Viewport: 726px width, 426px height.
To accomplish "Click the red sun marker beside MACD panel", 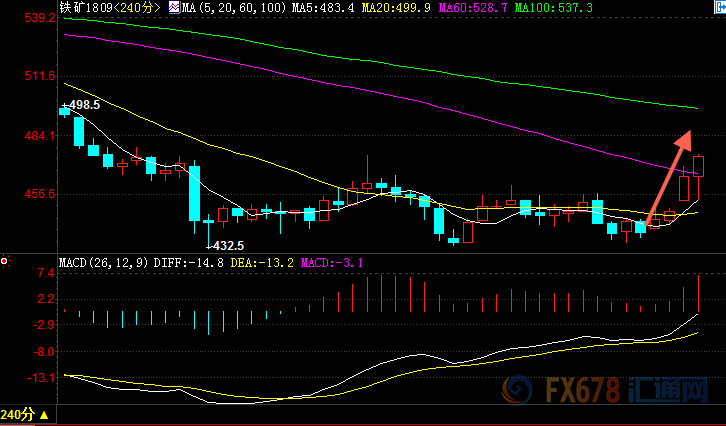I will point(5,262).
